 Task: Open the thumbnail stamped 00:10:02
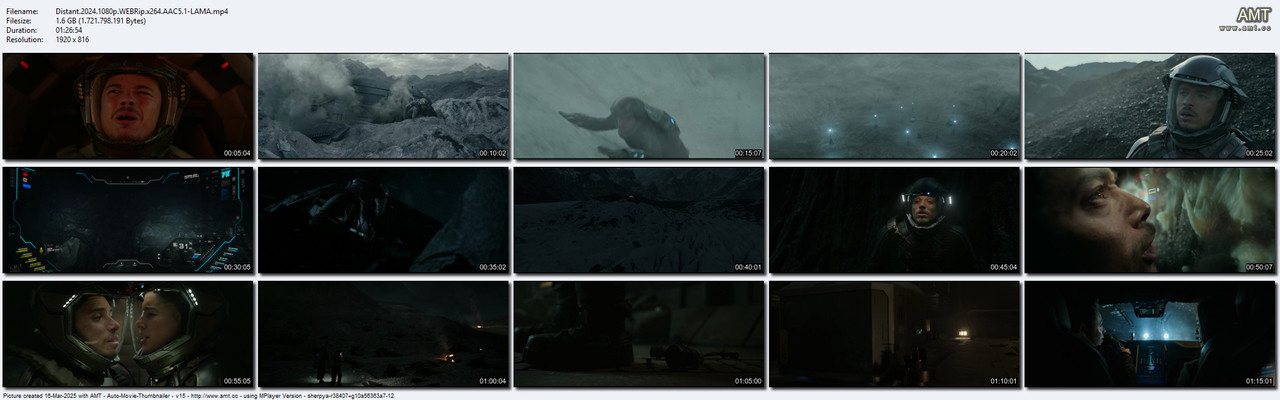[x=384, y=106]
